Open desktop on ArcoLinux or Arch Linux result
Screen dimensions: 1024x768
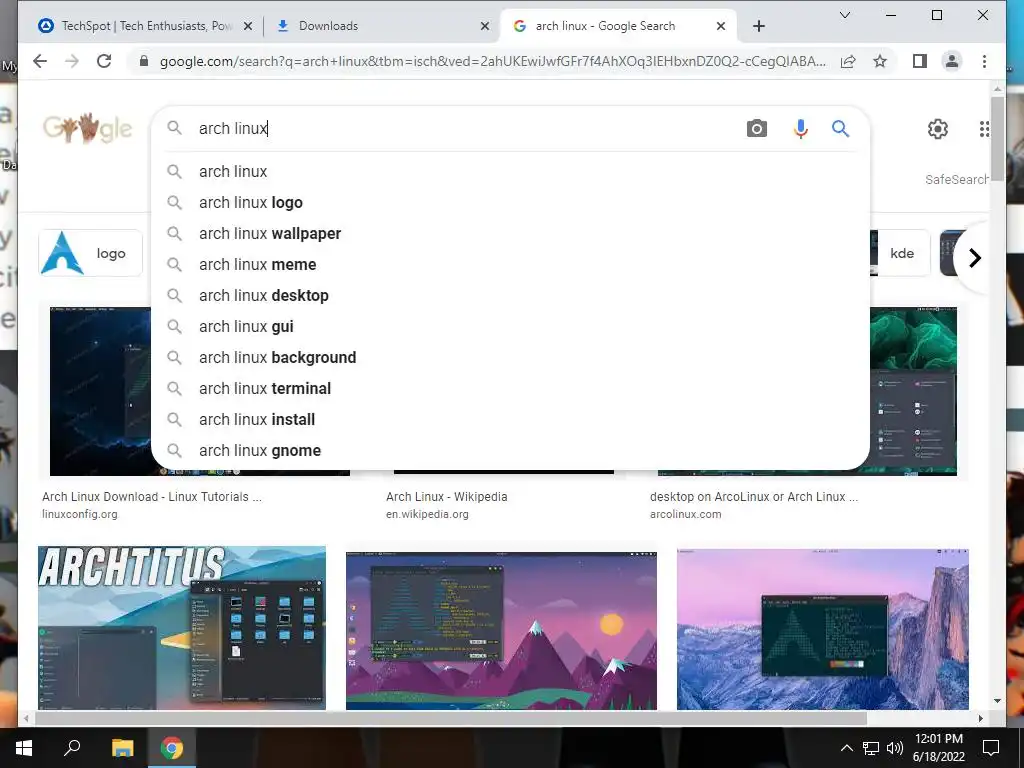pyautogui.click(x=754, y=497)
